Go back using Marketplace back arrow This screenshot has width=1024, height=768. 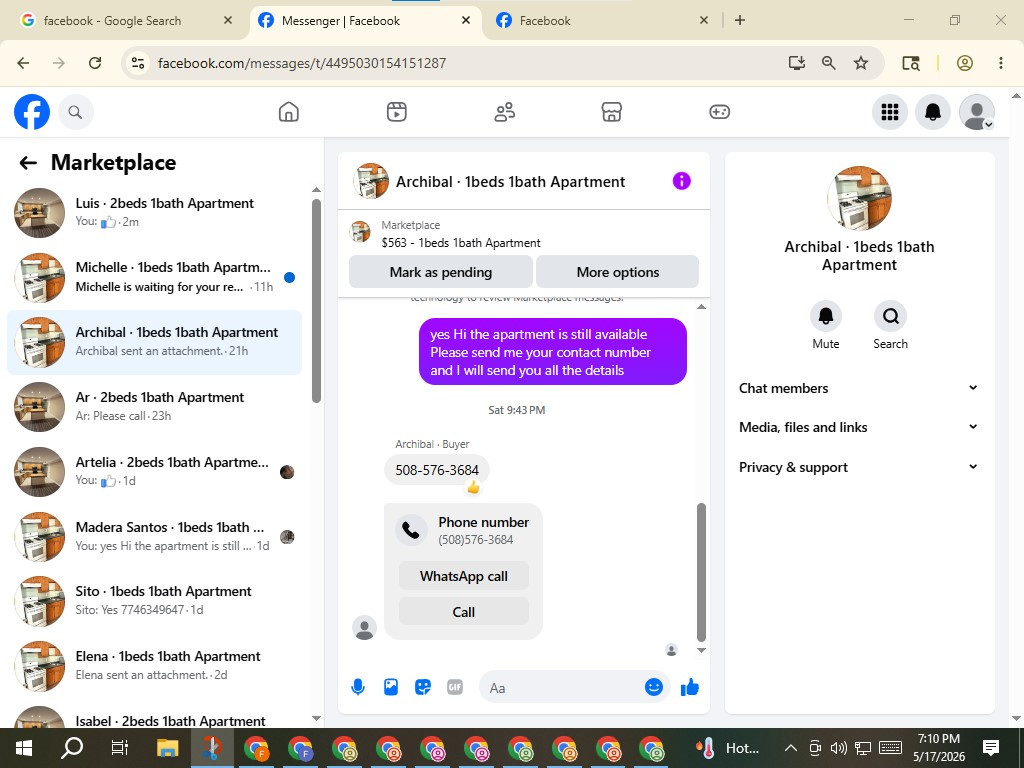(28, 163)
